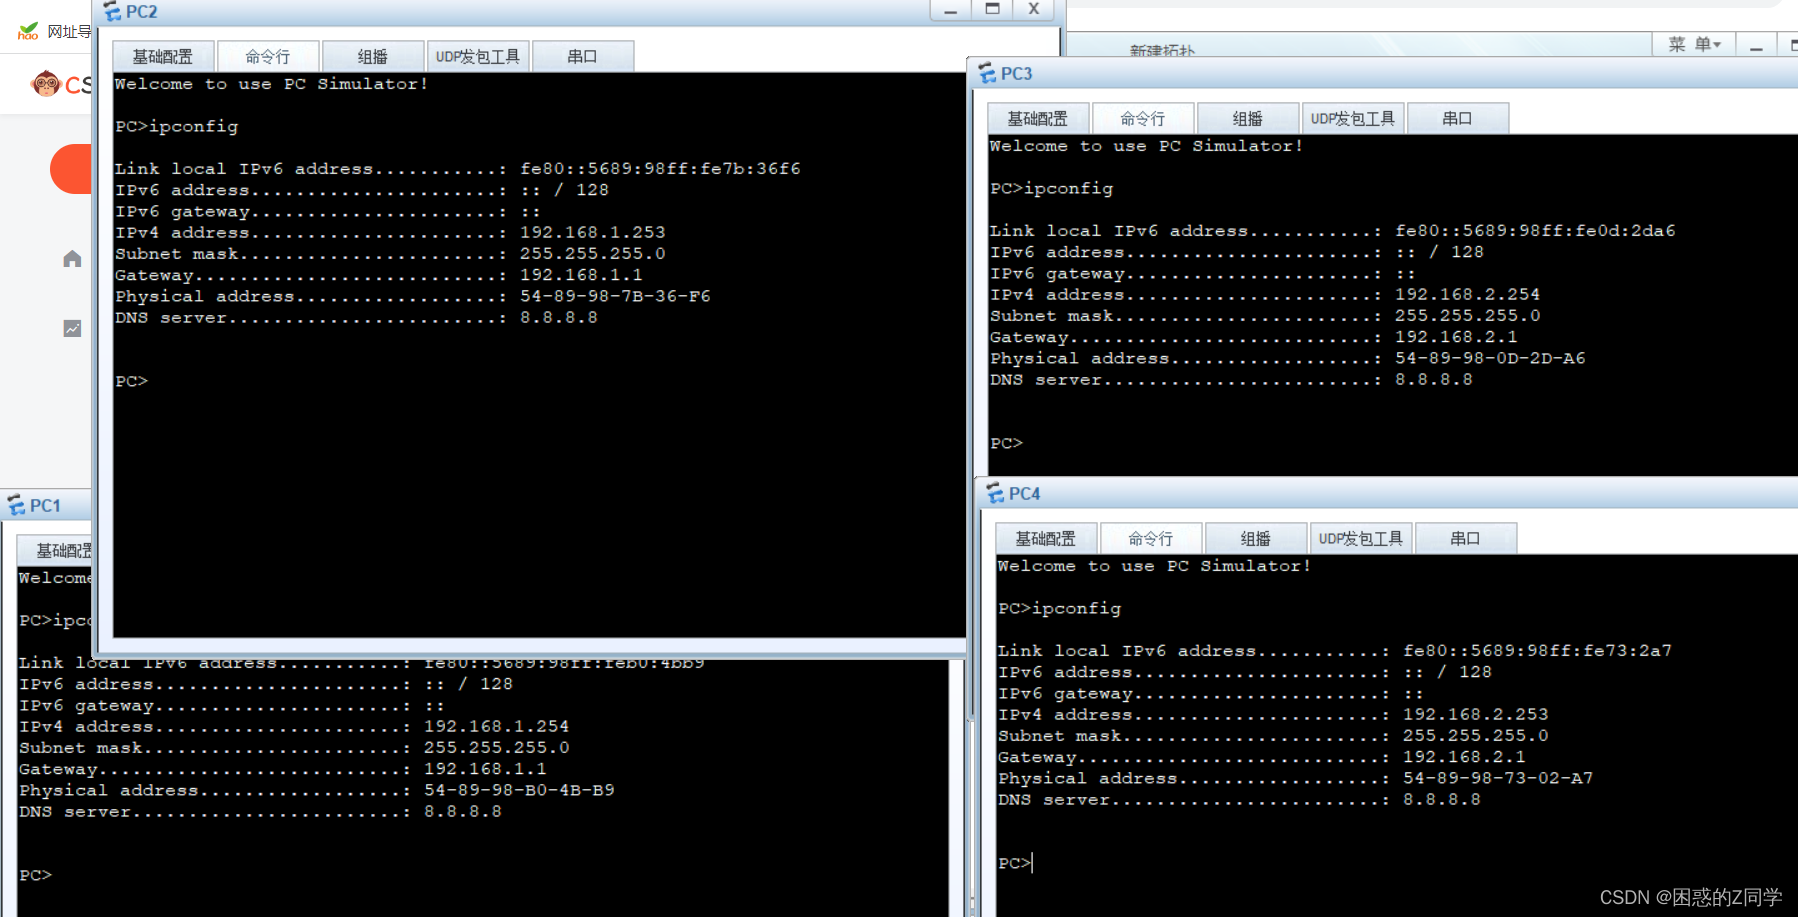Viewport: 1798px width, 917px height.
Task: Click PC2 ipconfig command line
Action: click(x=177, y=126)
